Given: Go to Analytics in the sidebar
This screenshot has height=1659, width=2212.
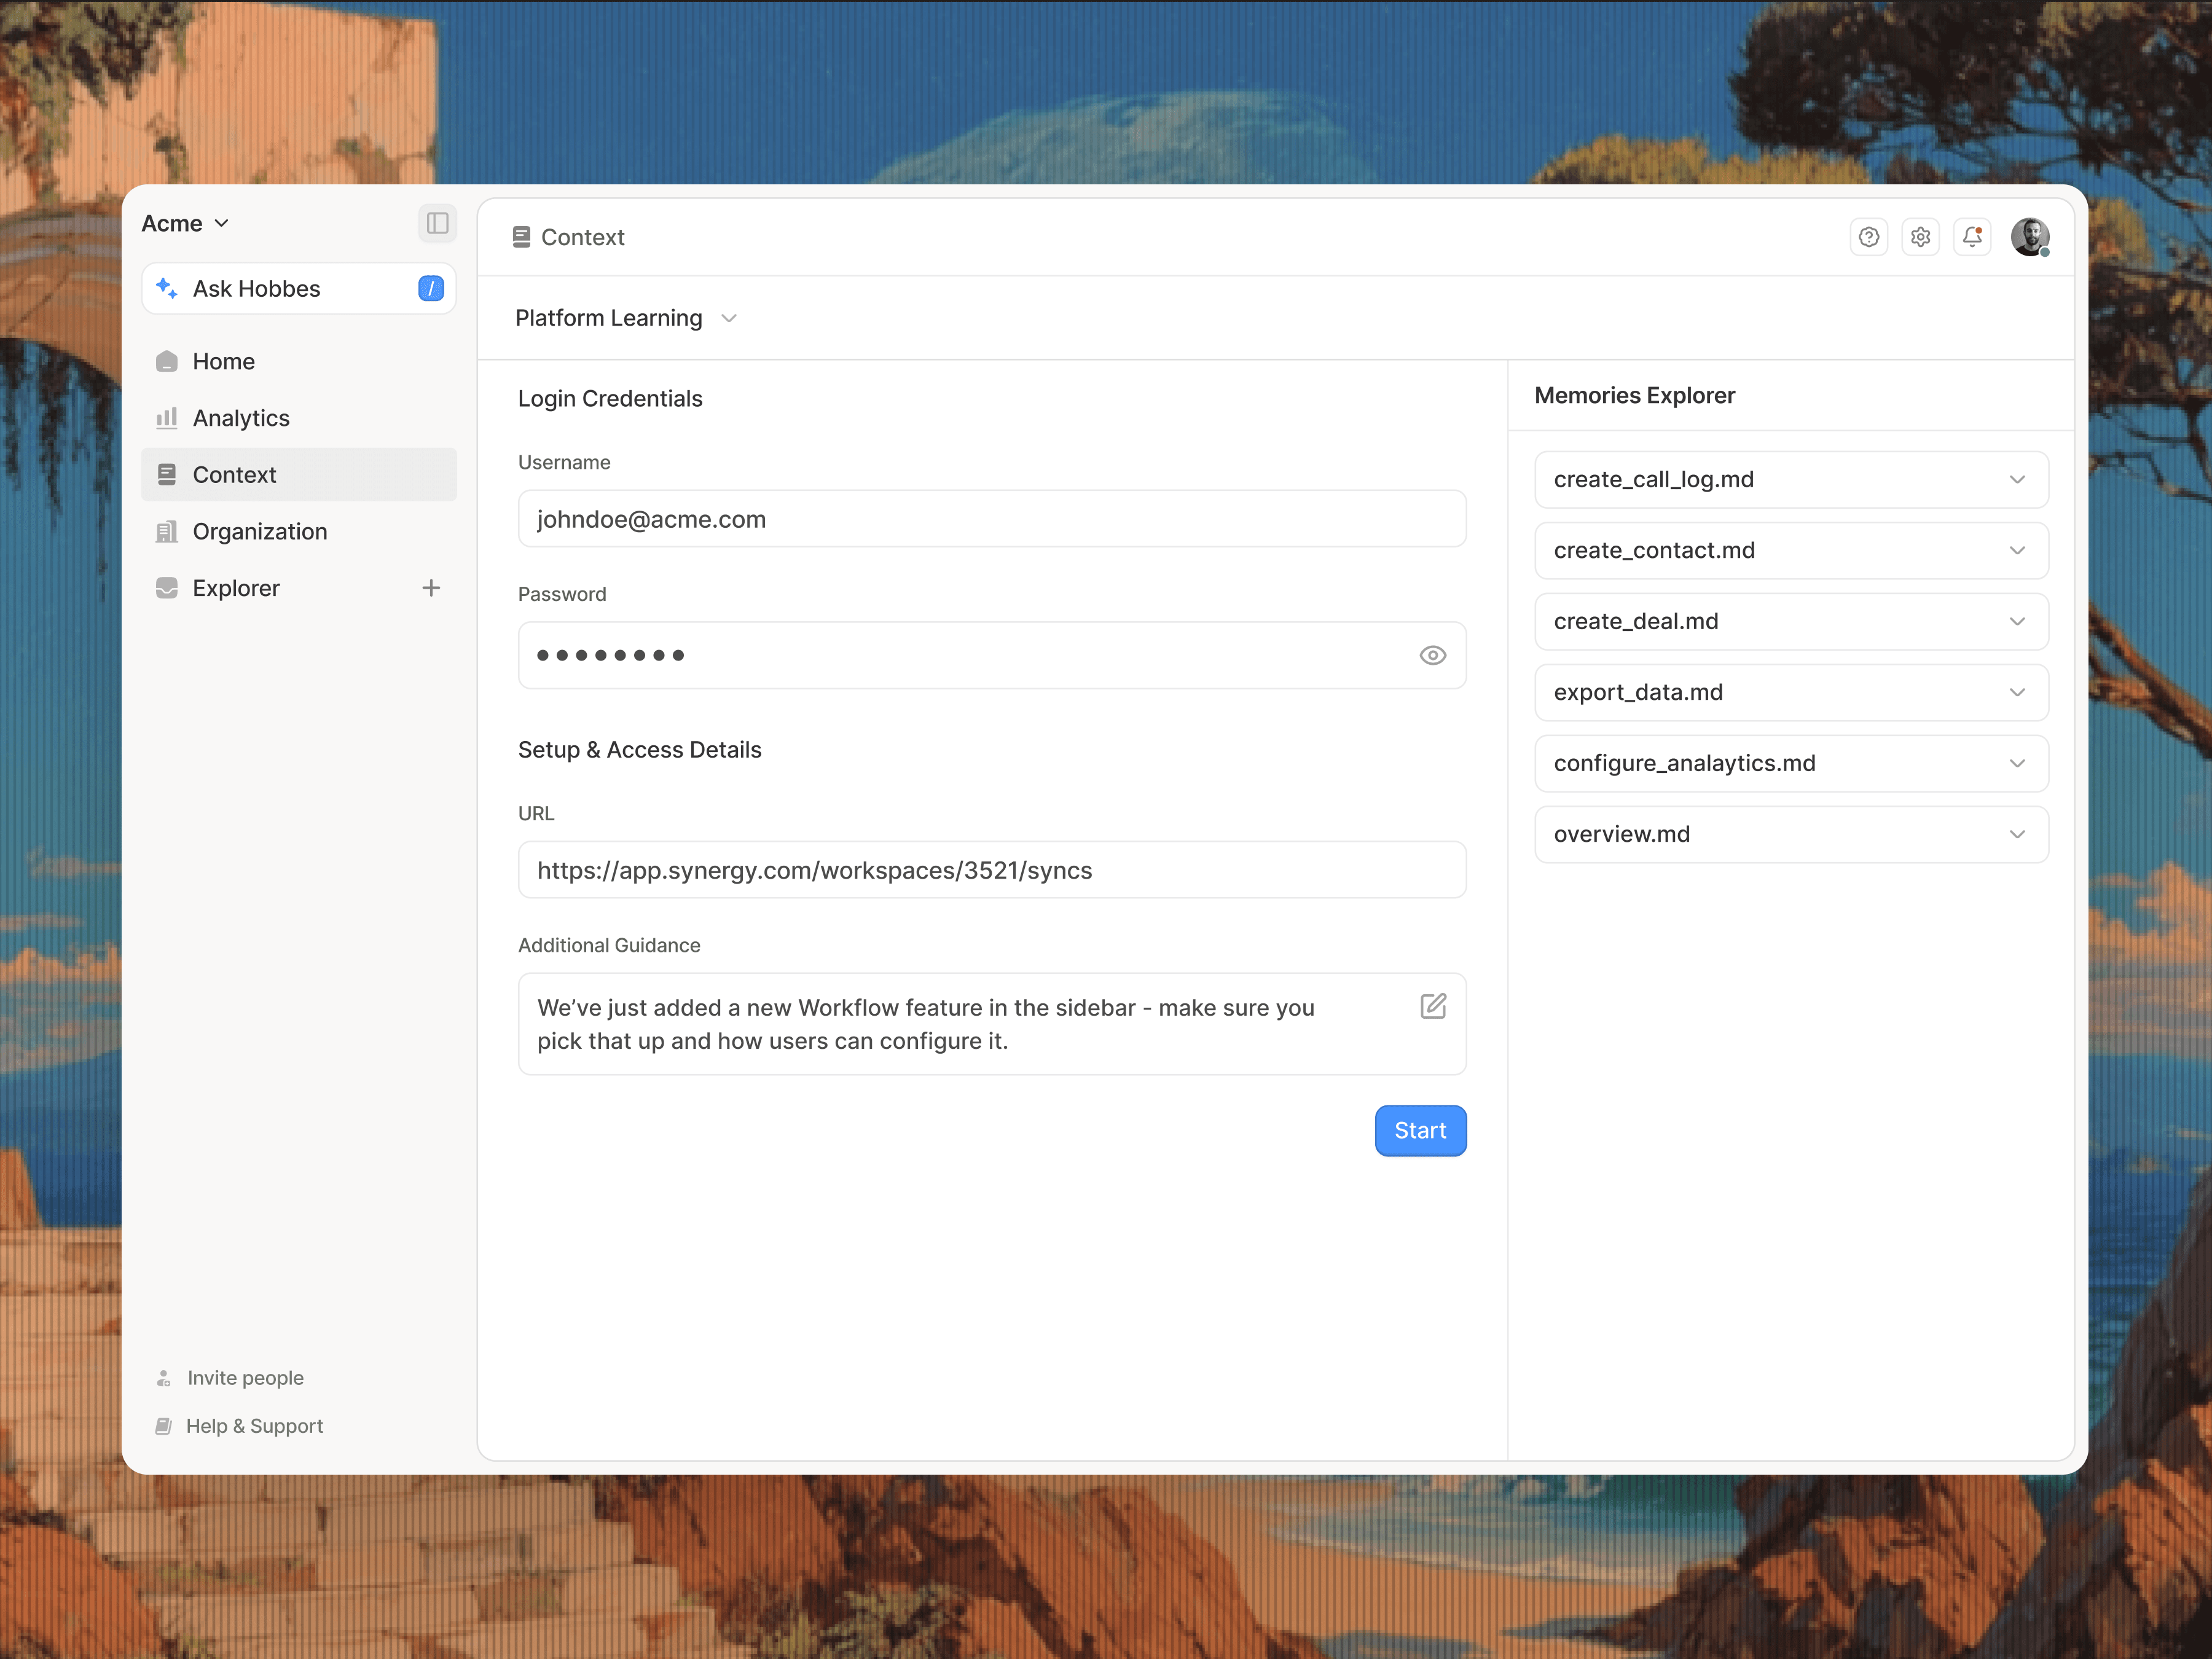Looking at the screenshot, I should pyautogui.click(x=241, y=418).
